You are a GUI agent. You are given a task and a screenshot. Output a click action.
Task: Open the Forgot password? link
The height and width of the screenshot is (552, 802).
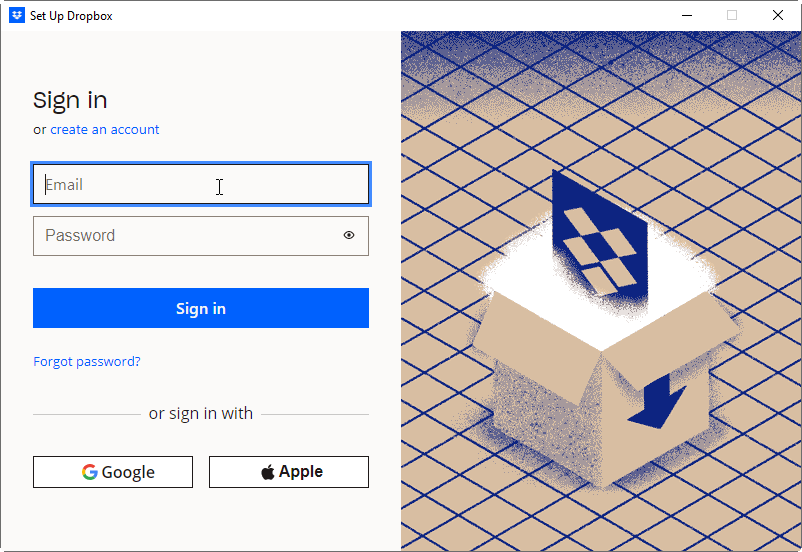(x=87, y=362)
